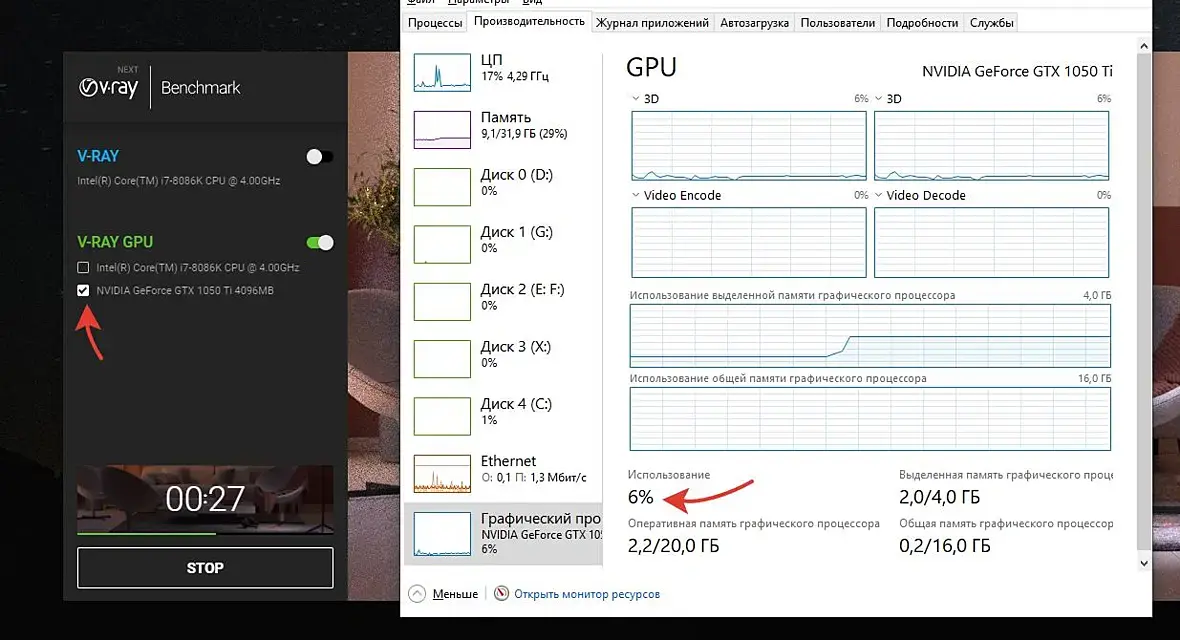Click the Task Manager vertical scrollbar
Image resolution: width=1180 pixels, height=640 pixels.
1144,300
